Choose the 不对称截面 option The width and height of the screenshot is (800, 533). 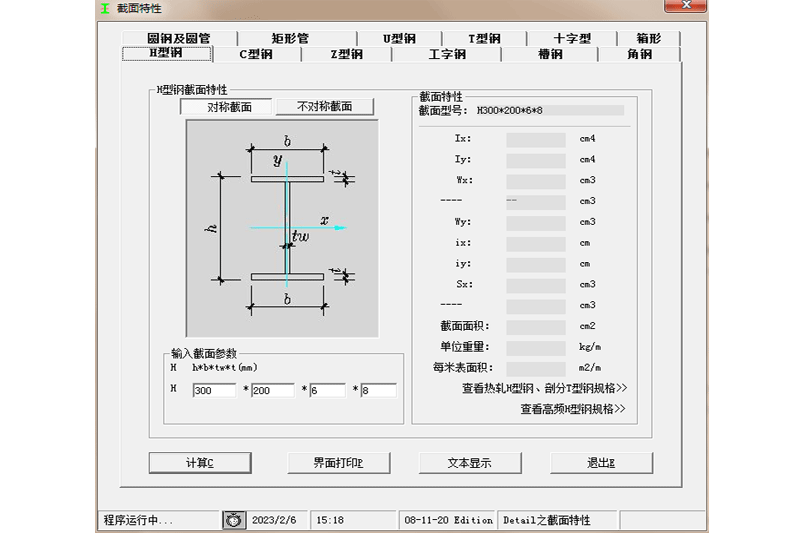324,107
